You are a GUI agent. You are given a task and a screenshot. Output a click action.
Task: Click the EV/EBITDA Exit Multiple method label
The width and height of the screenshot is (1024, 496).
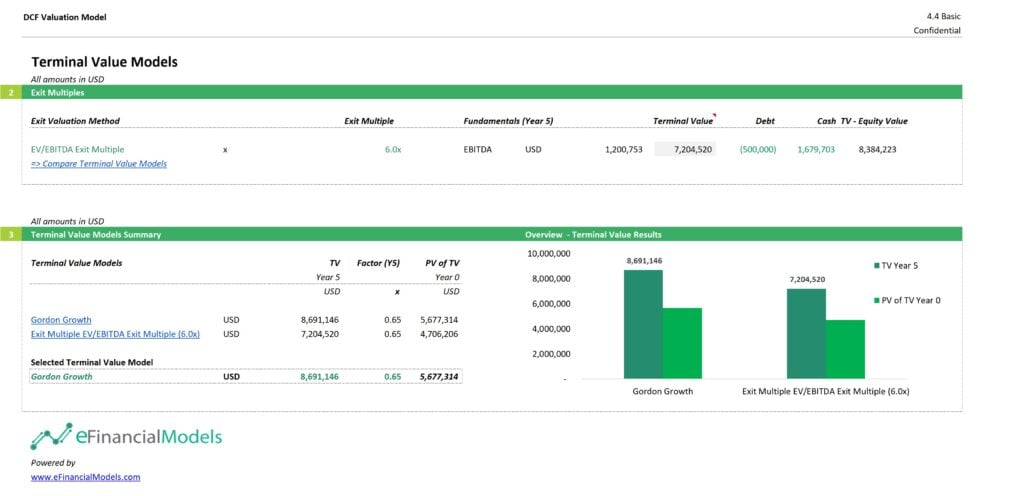[77, 149]
